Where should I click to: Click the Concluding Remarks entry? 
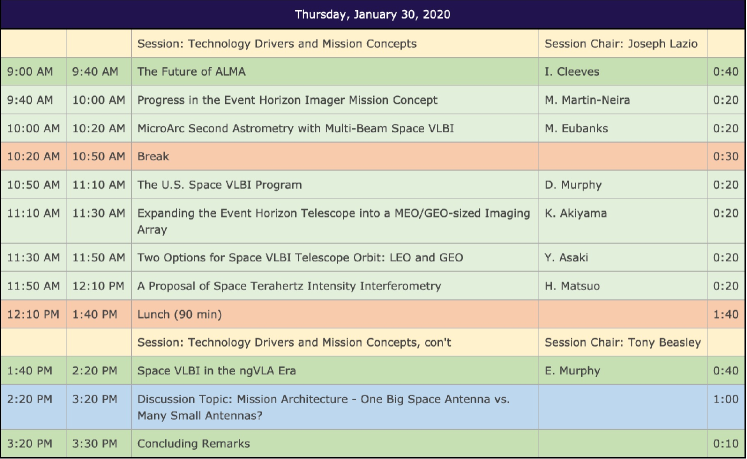coord(193,443)
